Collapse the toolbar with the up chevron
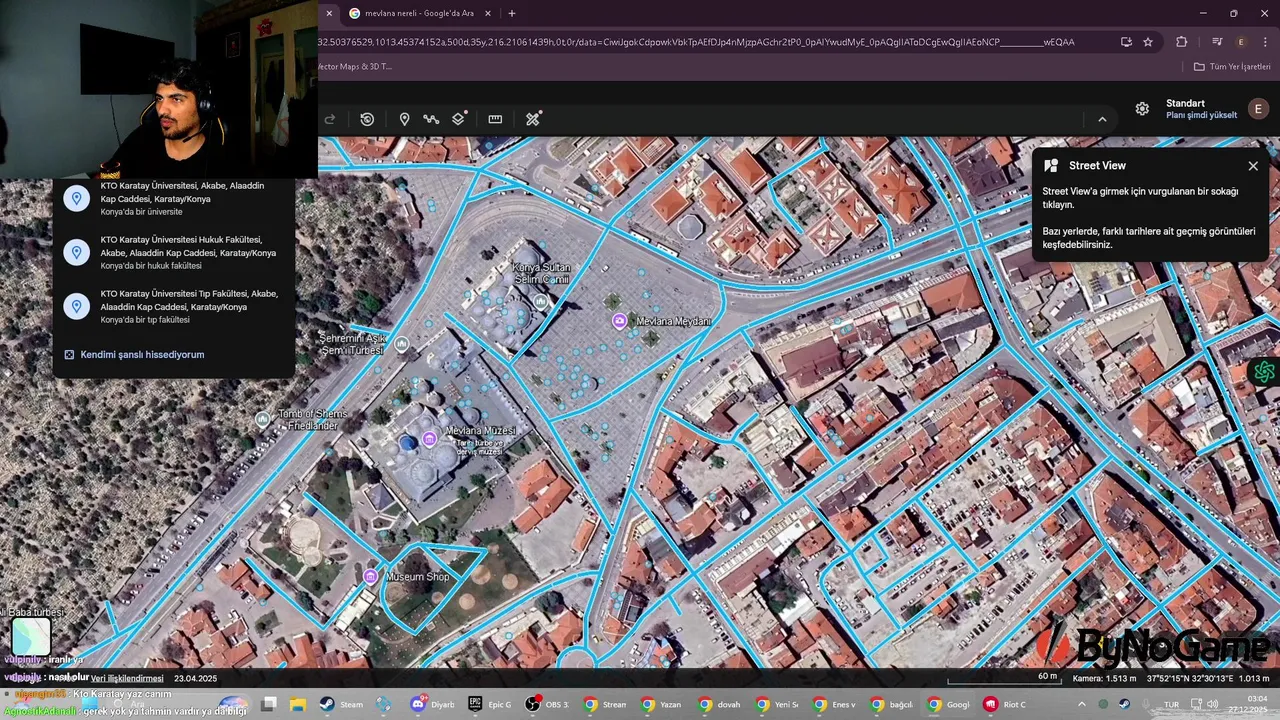The width and height of the screenshot is (1280, 720). click(x=1102, y=119)
